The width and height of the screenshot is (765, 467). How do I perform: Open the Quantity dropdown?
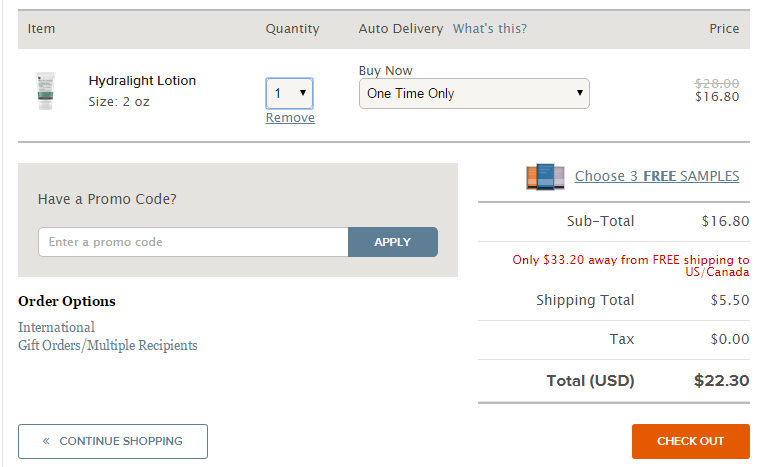(290, 93)
